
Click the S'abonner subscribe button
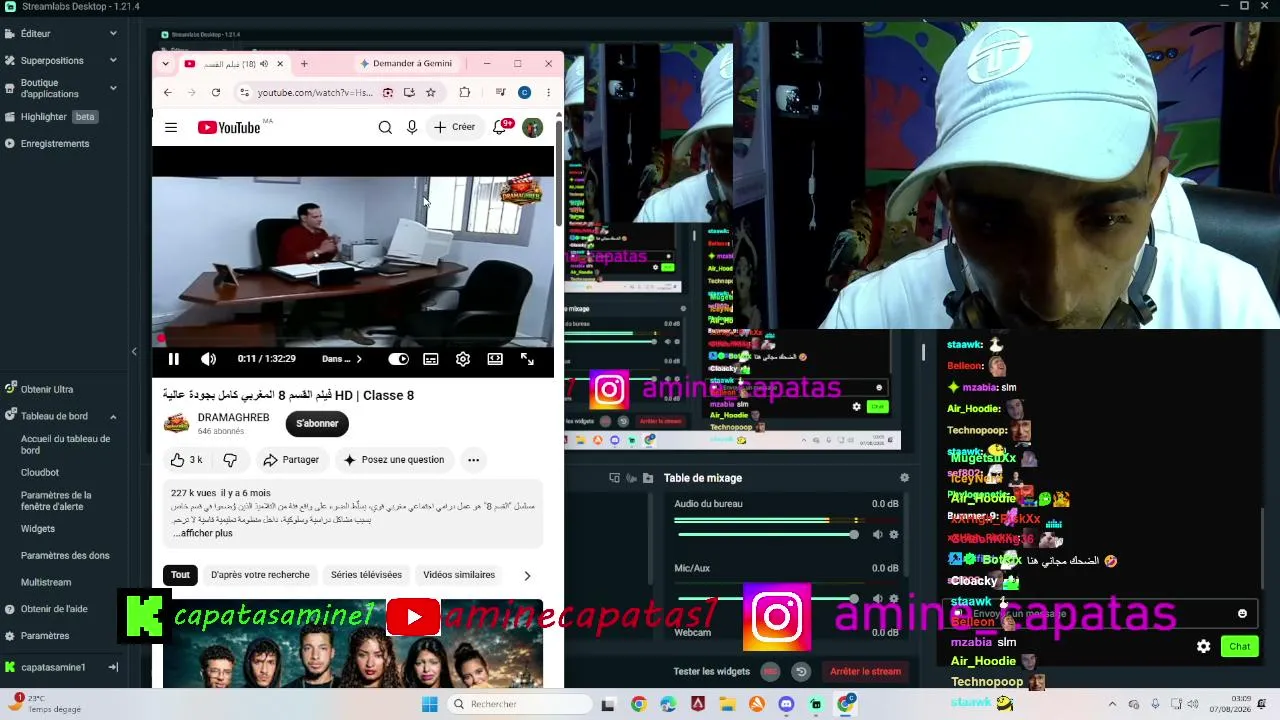click(317, 423)
